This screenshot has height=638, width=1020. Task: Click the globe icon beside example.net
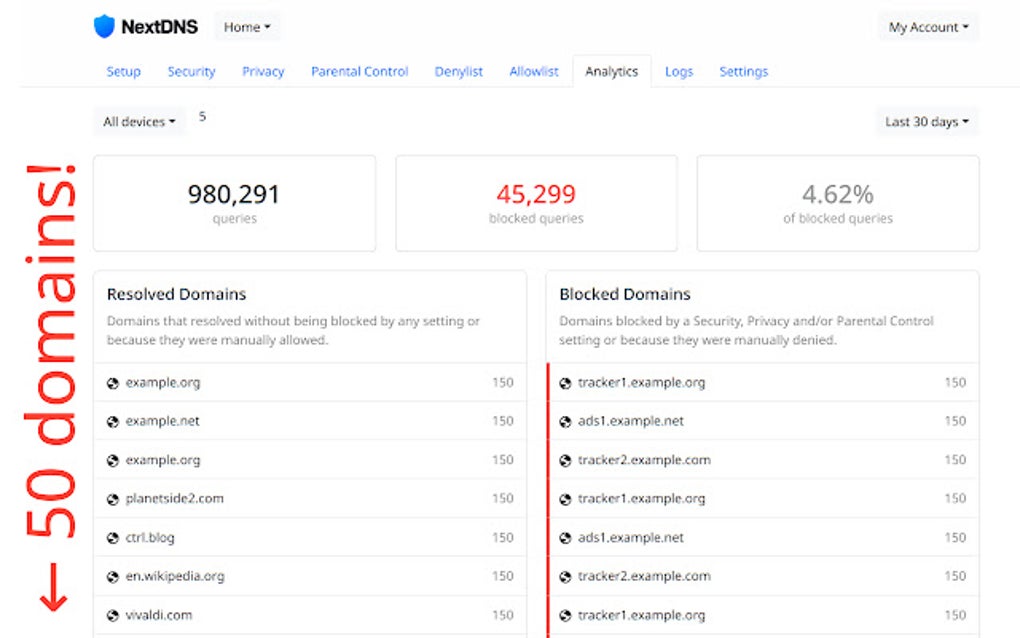point(114,421)
